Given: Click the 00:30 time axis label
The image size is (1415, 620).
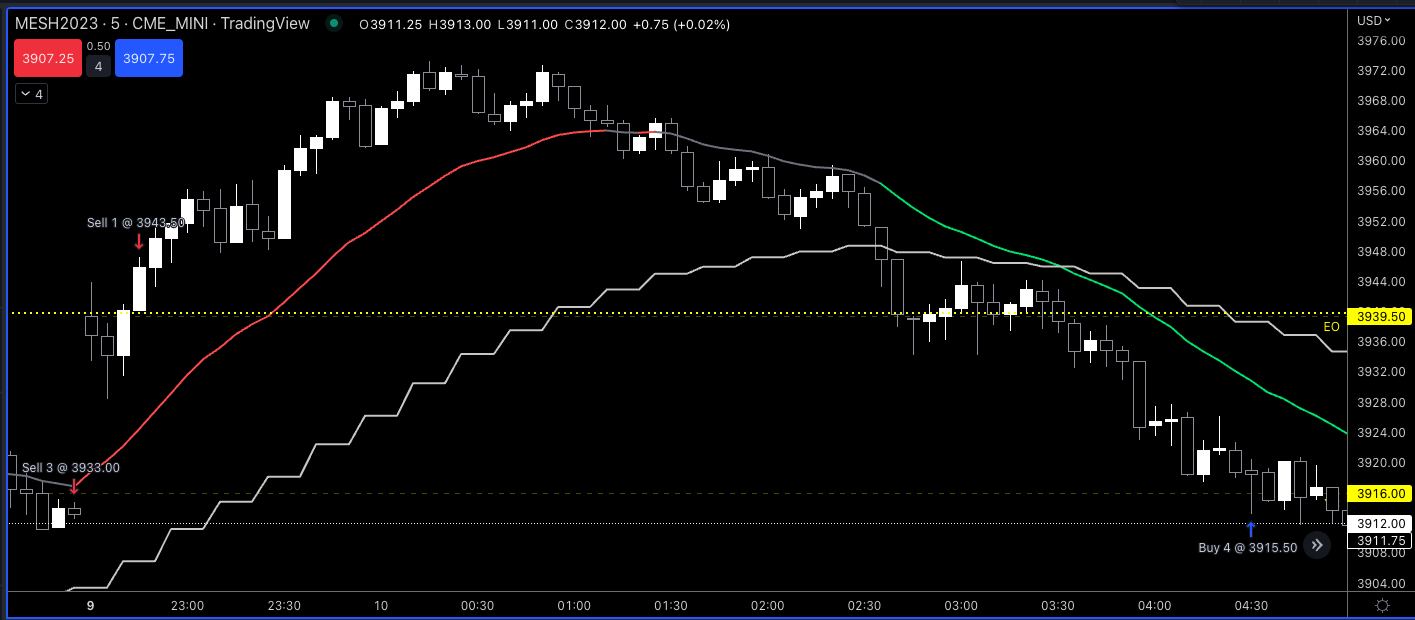Looking at the screenshot, I should tap(478, 606).
